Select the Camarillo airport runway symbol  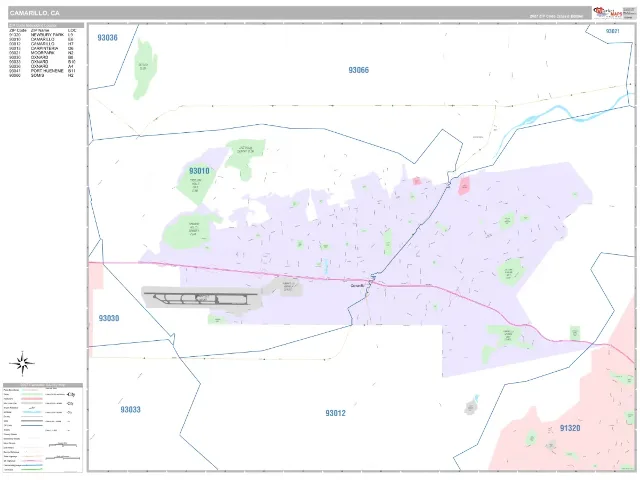(202, 298)
